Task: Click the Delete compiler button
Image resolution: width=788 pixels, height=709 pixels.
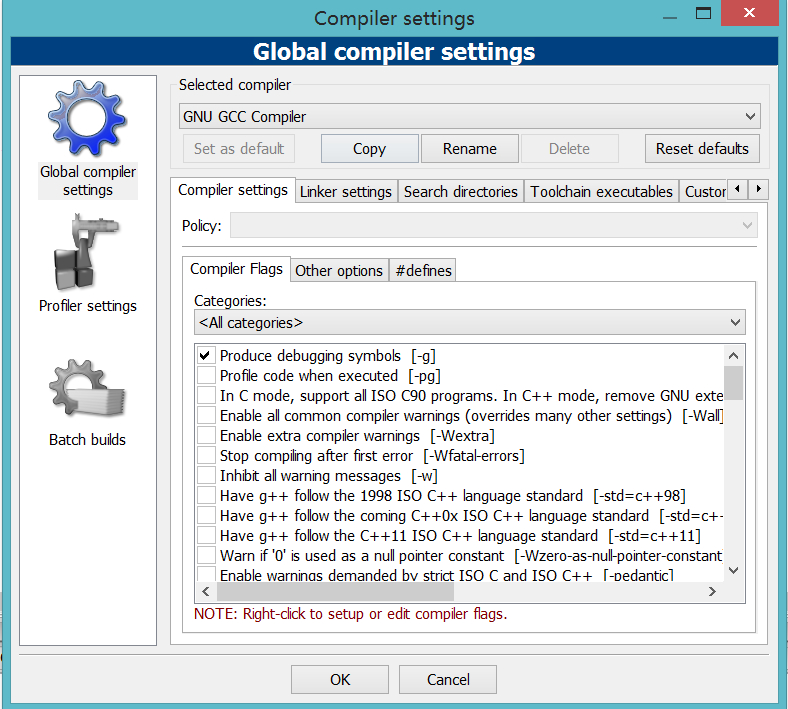Action: click(569, 149)
